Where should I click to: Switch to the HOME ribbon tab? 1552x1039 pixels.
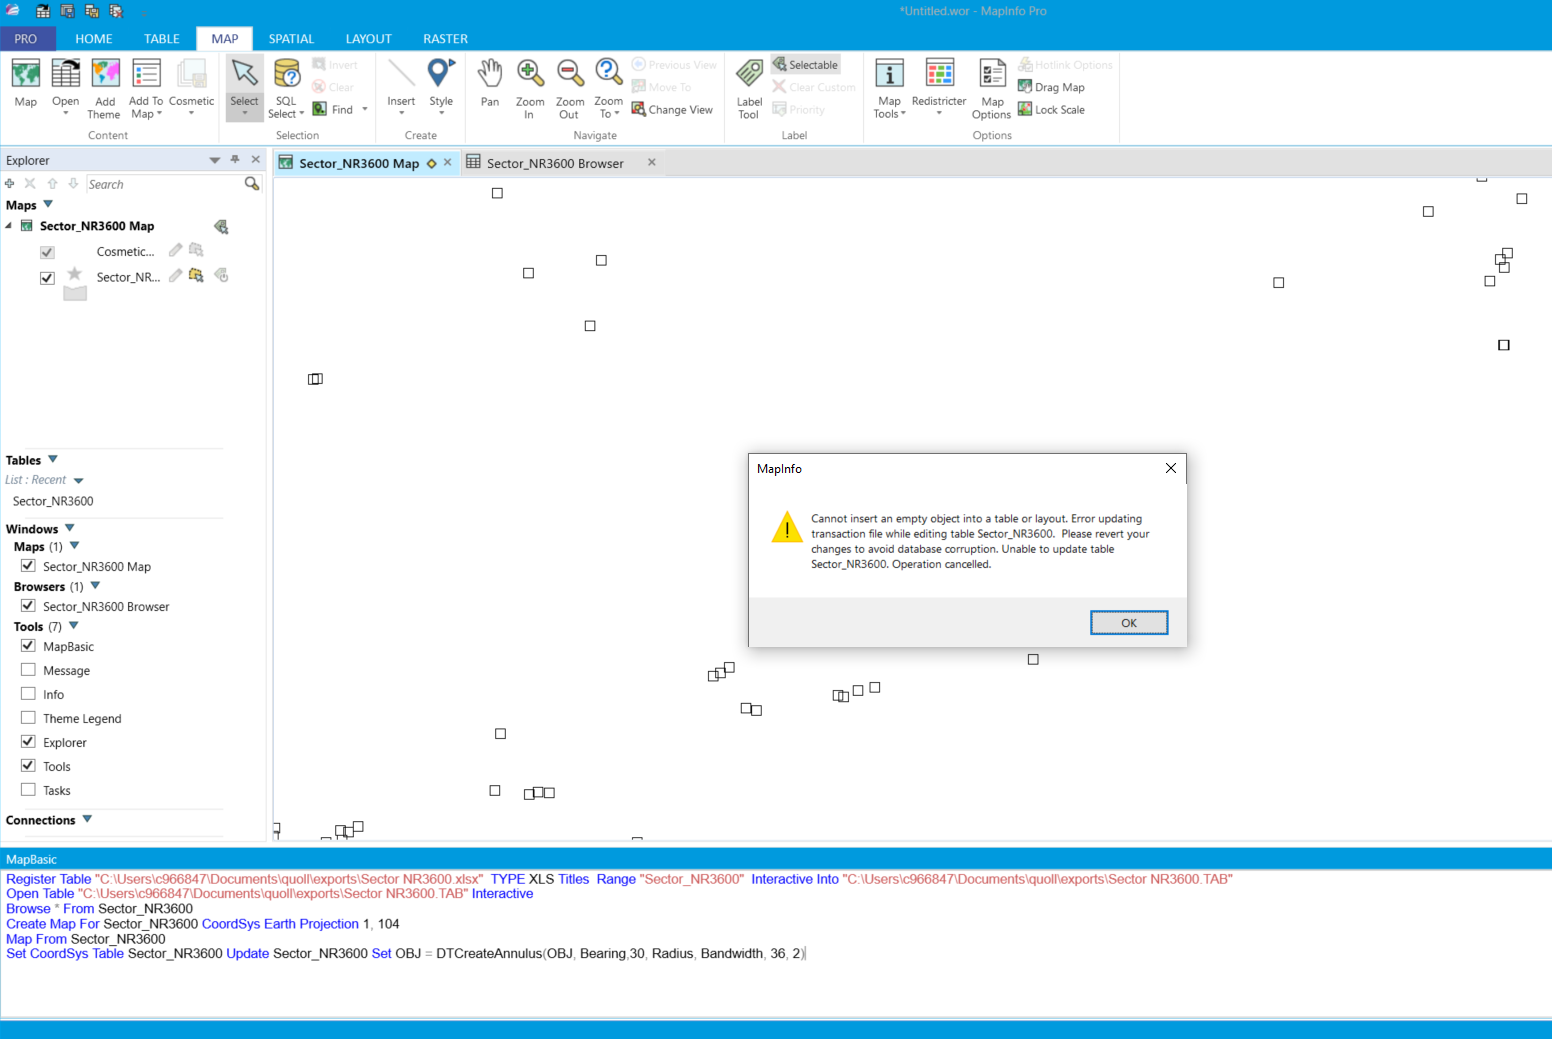(x=94, y=39)
